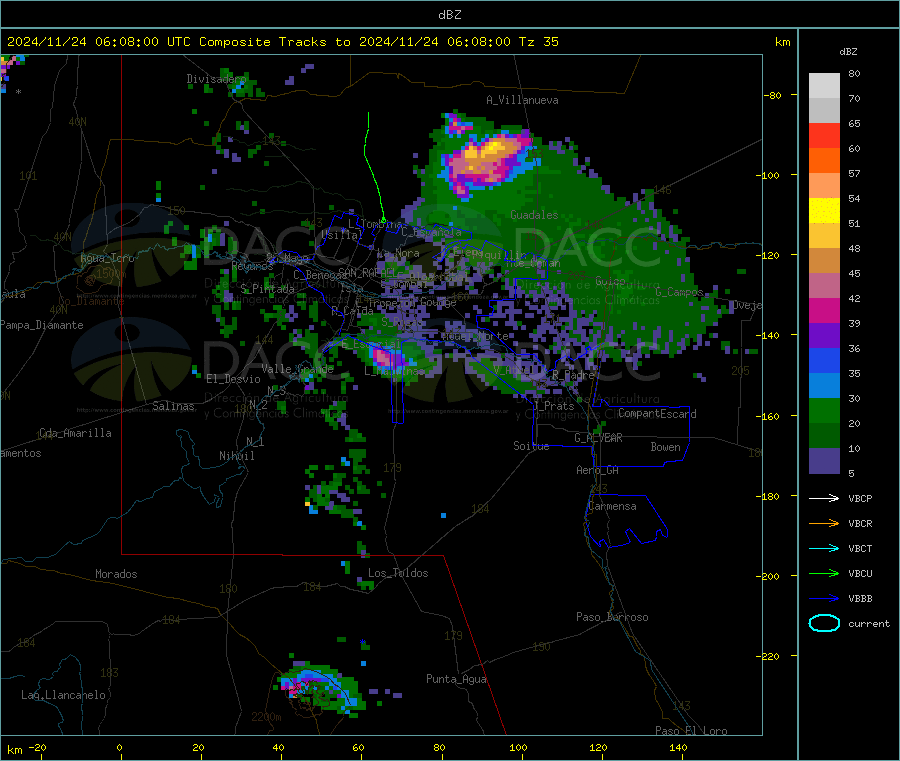This screenshot has height=761, width=900.
Task: Click the 'Nihuil' map label
Action: pos(236,456)
